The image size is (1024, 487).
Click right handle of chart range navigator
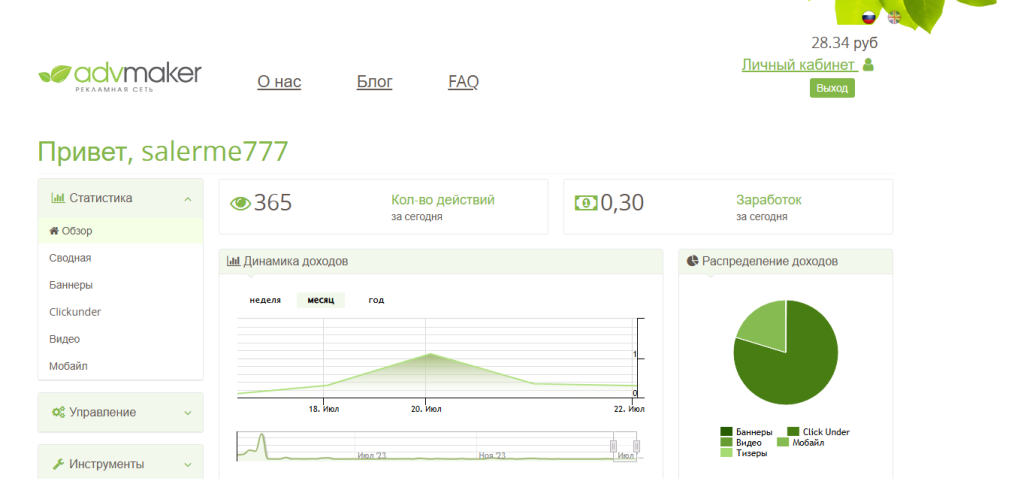tap(636, 446)
